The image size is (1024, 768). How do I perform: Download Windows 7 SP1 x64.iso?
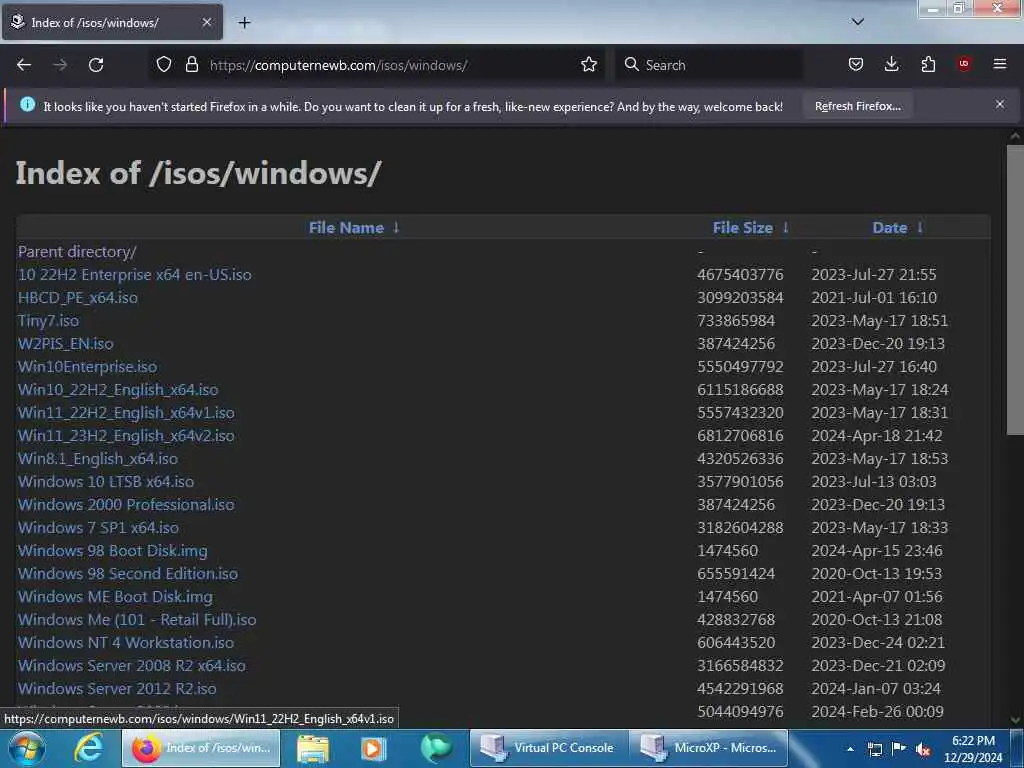[98, 528]
